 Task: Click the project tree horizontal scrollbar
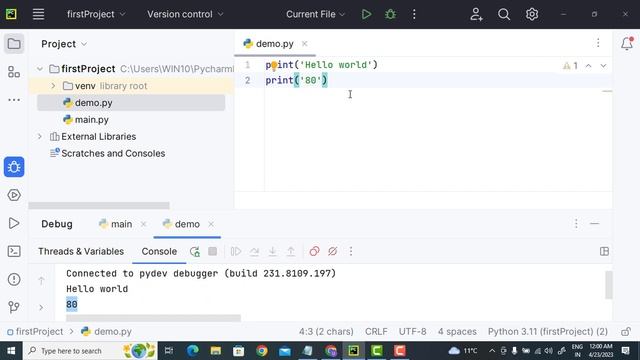pos(99,205)
